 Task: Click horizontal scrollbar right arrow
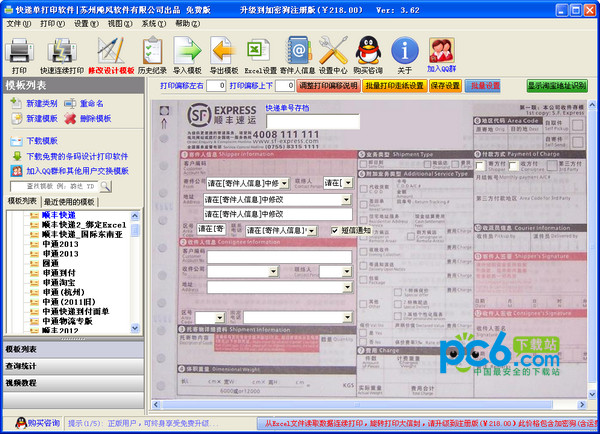coord(582,405)
